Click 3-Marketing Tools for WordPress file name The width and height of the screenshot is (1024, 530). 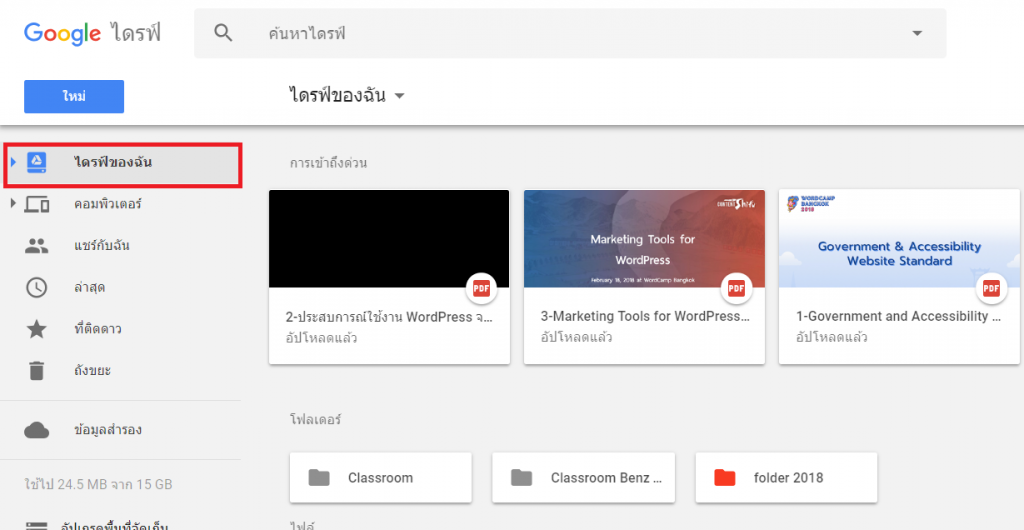pyautogui.click(x=645, y=317)
